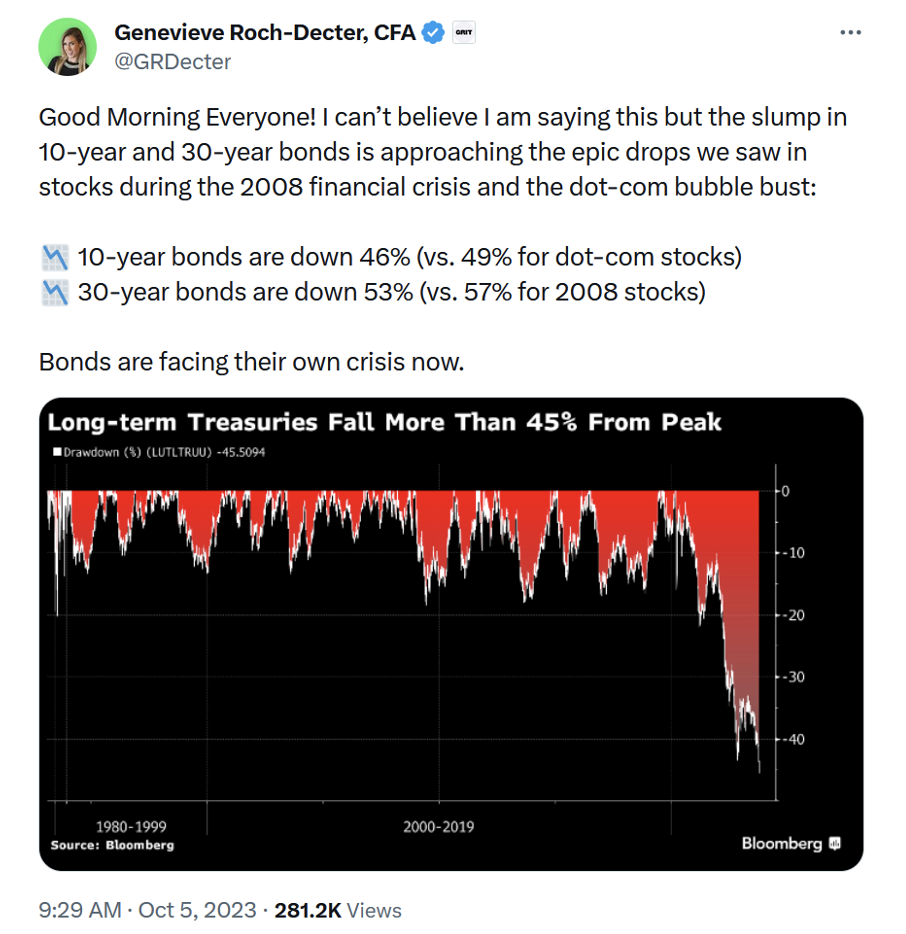The image size is (906, 934).
Task: Click the GRIT affiliation badge
Action: (464, 32)
